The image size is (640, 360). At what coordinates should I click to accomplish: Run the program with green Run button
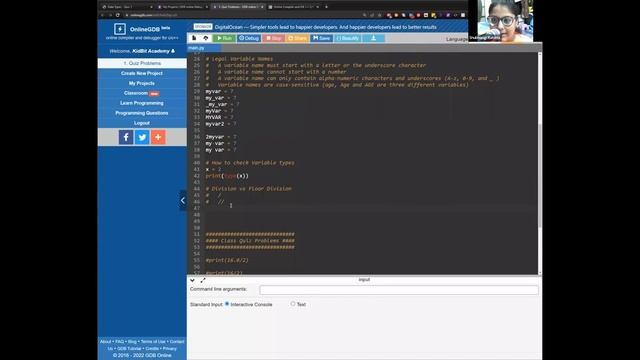tap(224, 38)
